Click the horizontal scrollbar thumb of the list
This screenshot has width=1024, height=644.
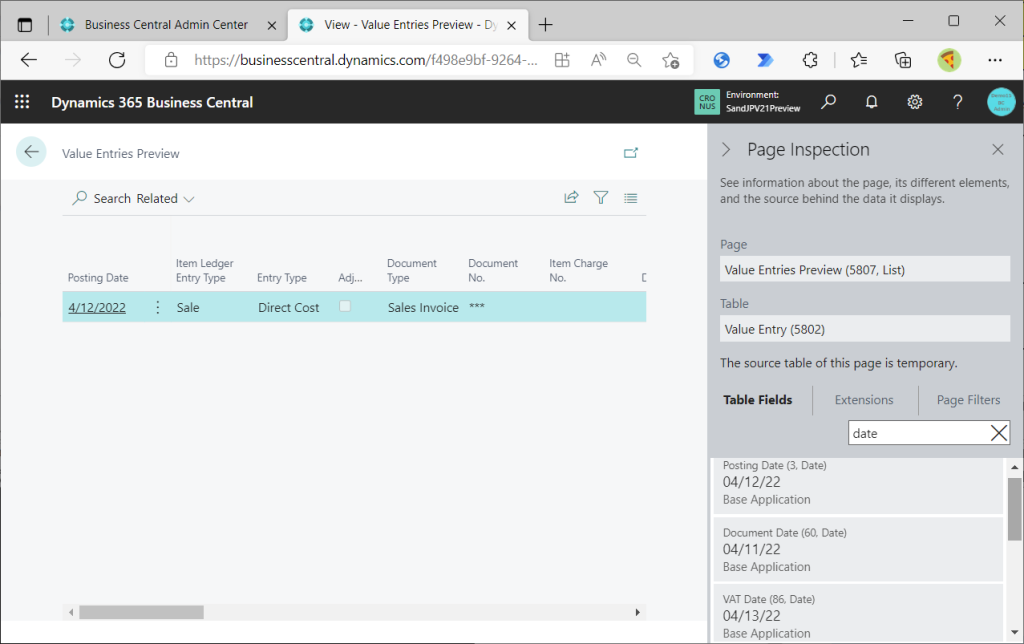(x=141, y=612)
